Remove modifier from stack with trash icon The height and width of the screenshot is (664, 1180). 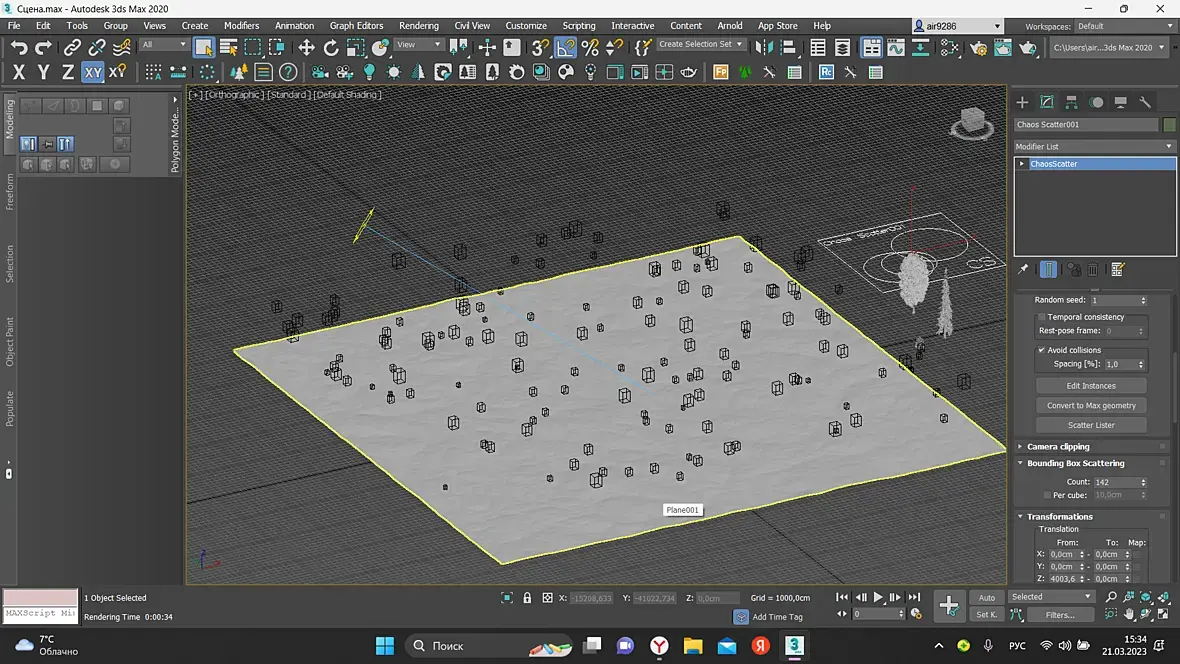pos(1093,269)
